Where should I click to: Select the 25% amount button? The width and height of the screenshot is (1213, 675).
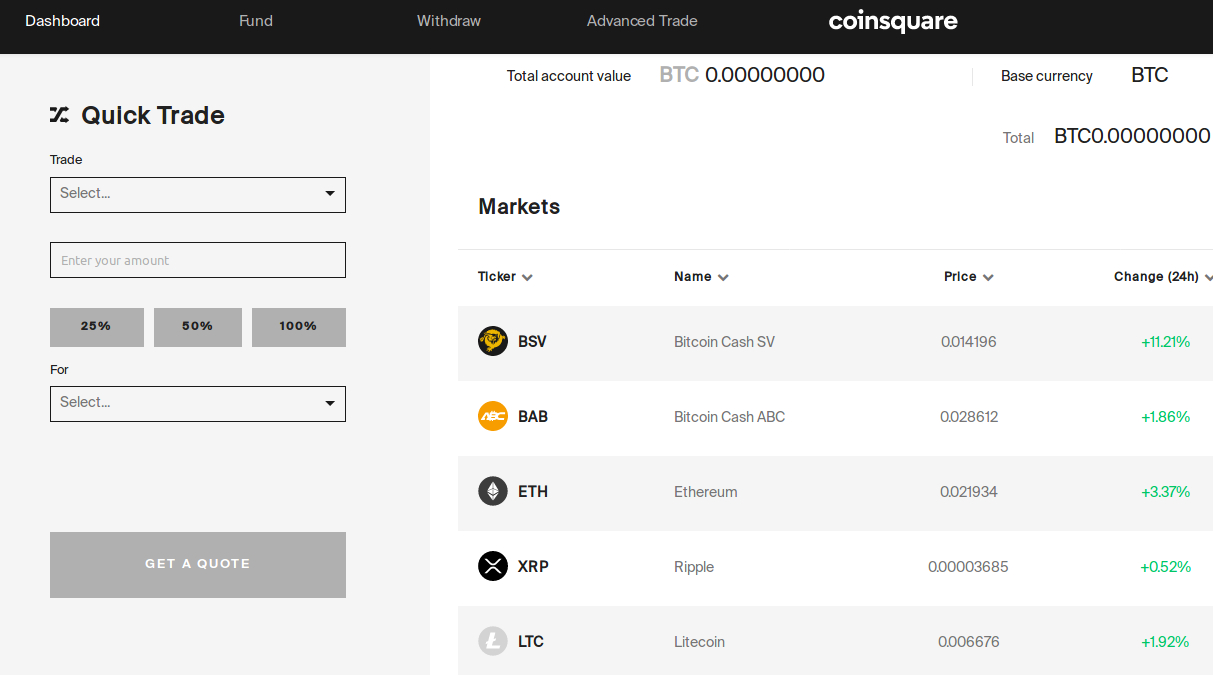tap(97, 327)
